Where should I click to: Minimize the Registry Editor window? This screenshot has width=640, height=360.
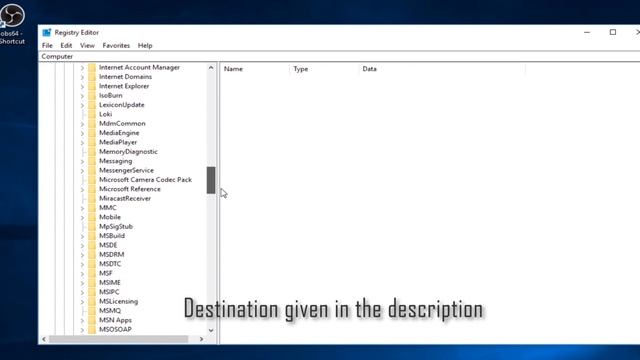587,32
